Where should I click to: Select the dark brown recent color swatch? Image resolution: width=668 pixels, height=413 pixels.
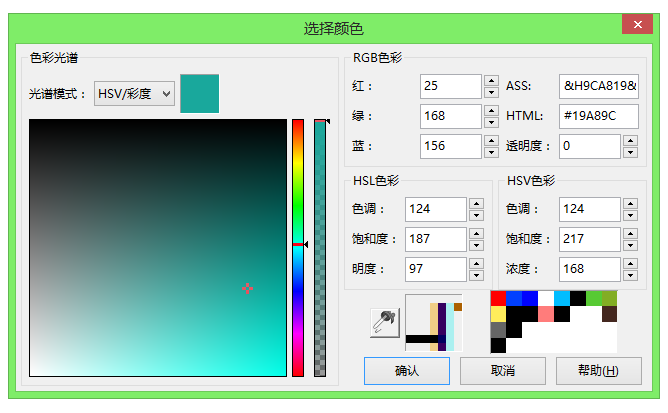coord(610,314)
